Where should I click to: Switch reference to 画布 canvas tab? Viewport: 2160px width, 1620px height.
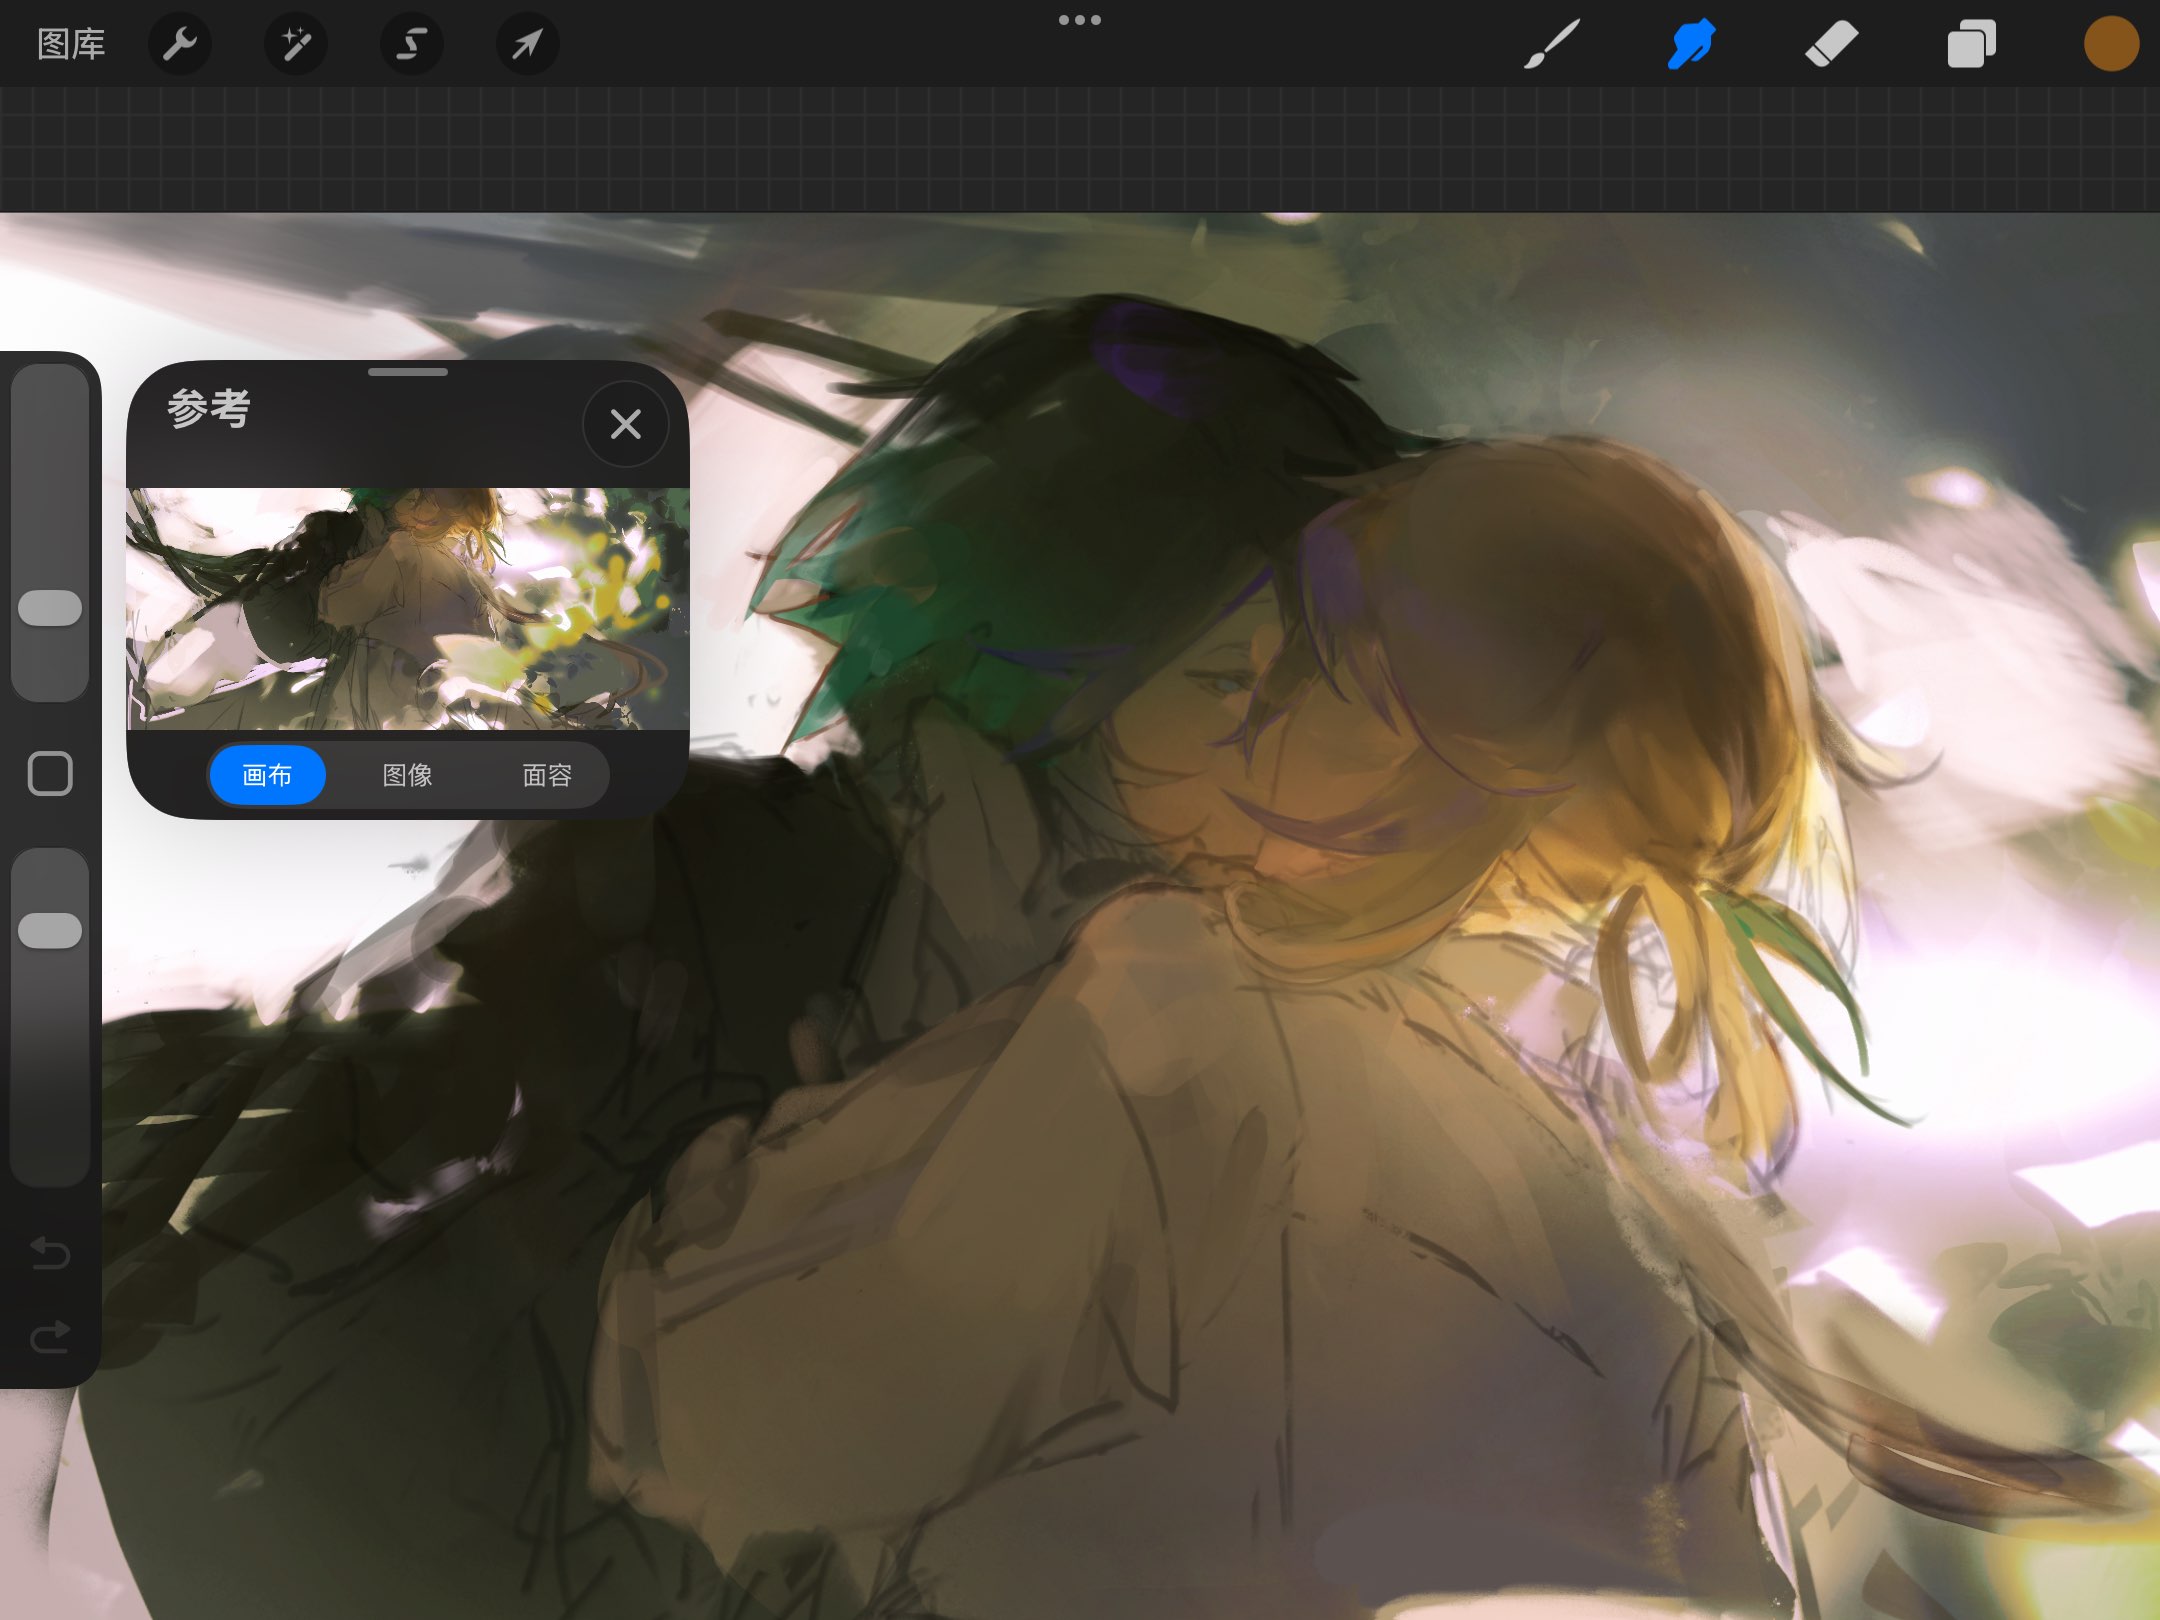click(267, 775)
